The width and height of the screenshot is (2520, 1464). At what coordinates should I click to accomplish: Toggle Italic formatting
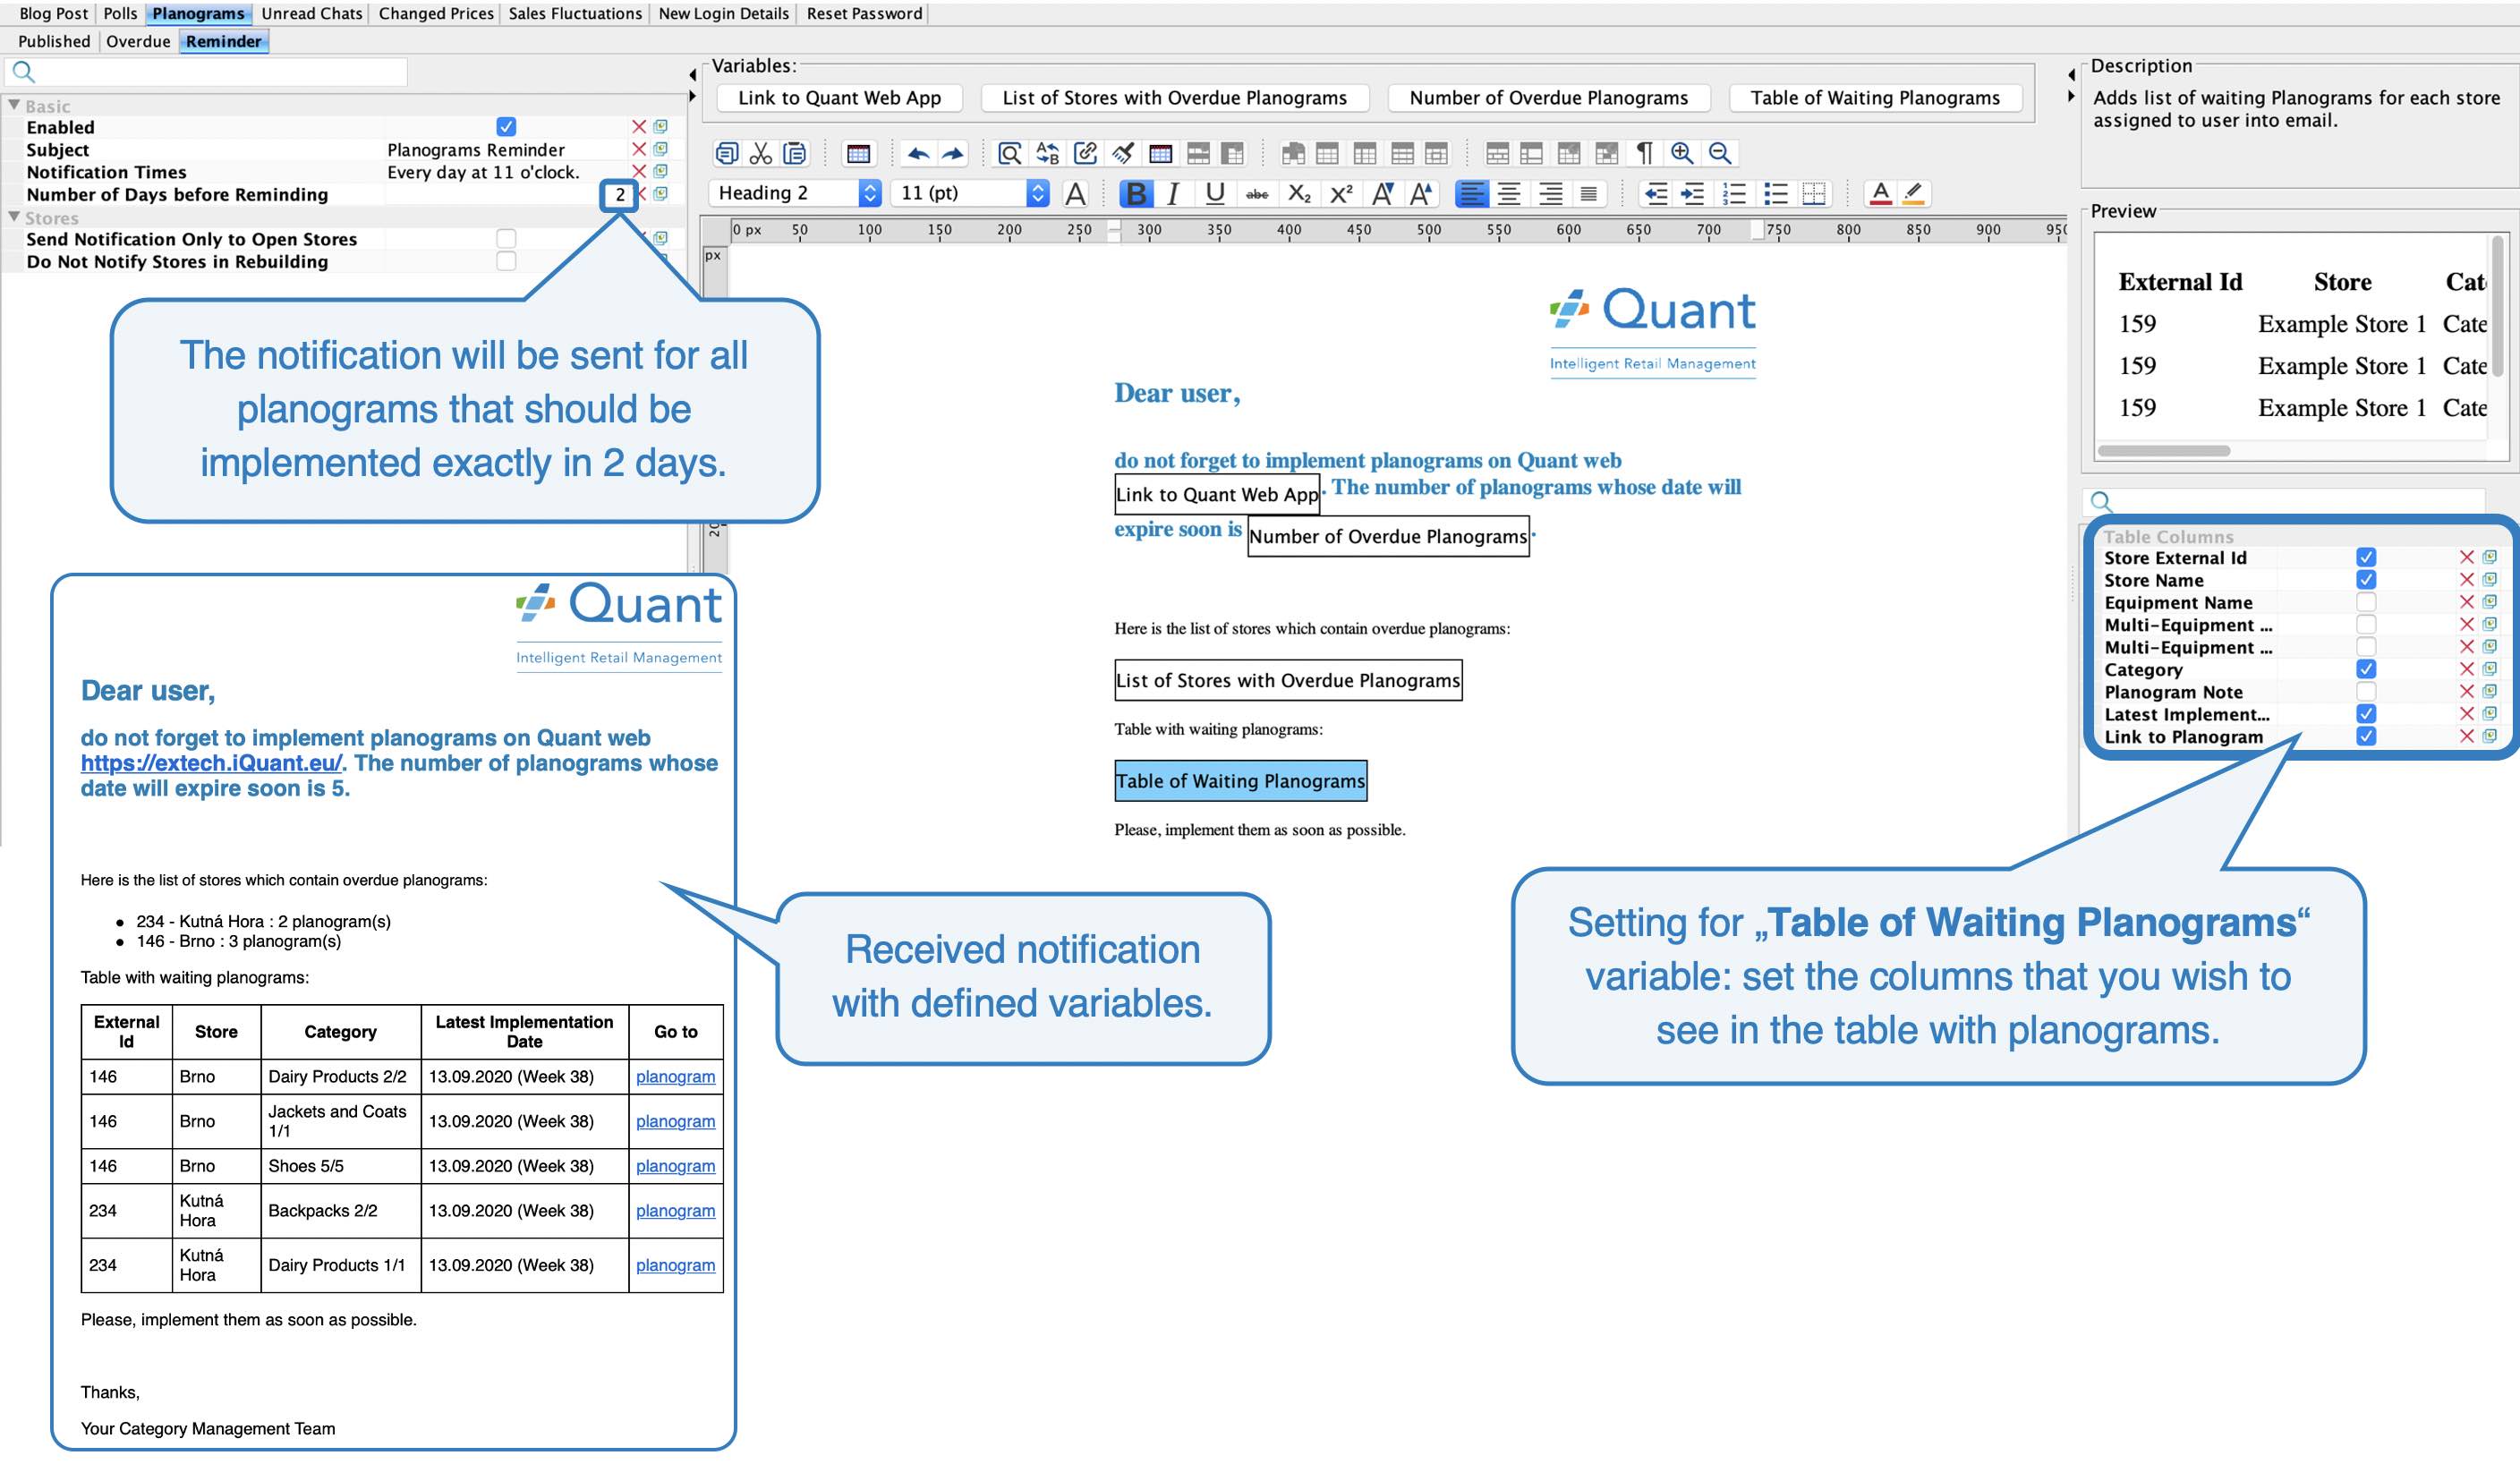(x=1174, y=193)
